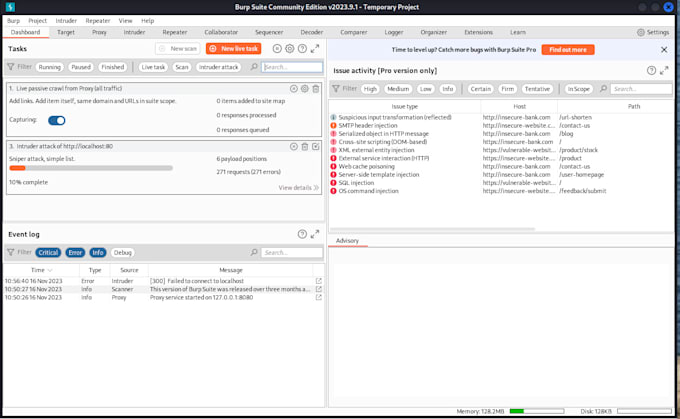Expand the Tasks panel to full size
This screenshot has height=419, width=680.
point(315,49)
